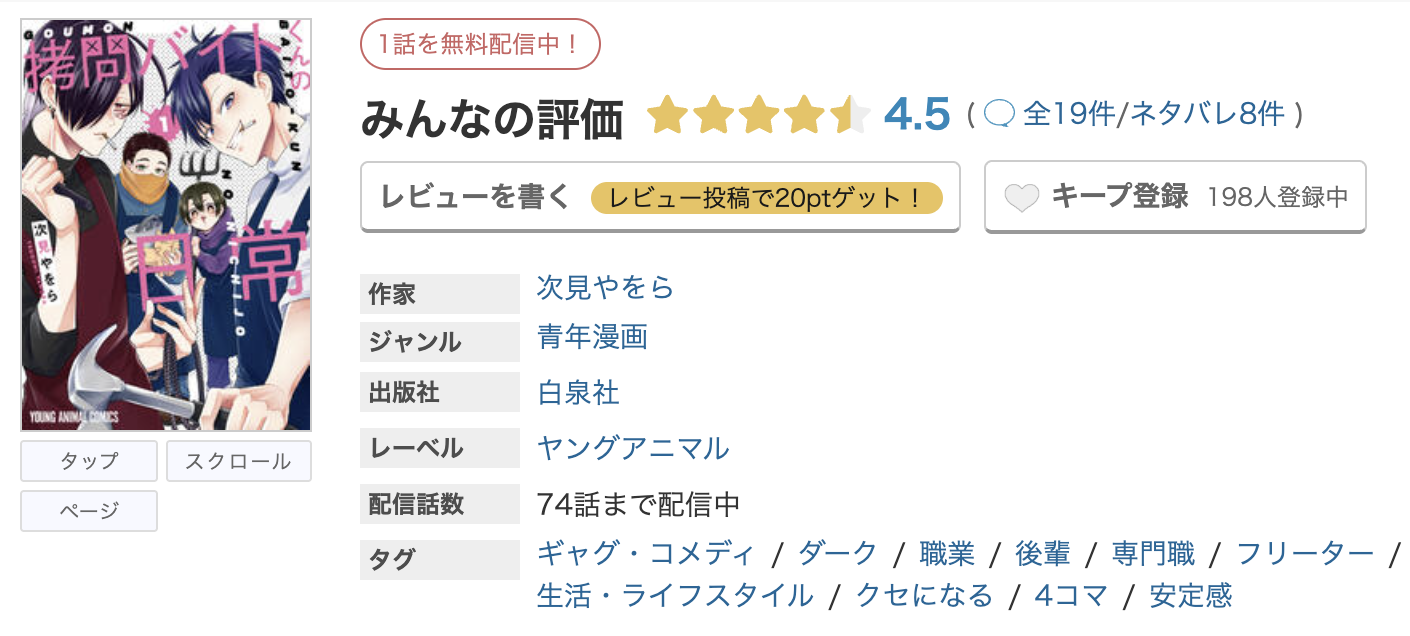Click the speech bubble comment icon
The image size is (1410, 636).
click(x=1001, y=114)
